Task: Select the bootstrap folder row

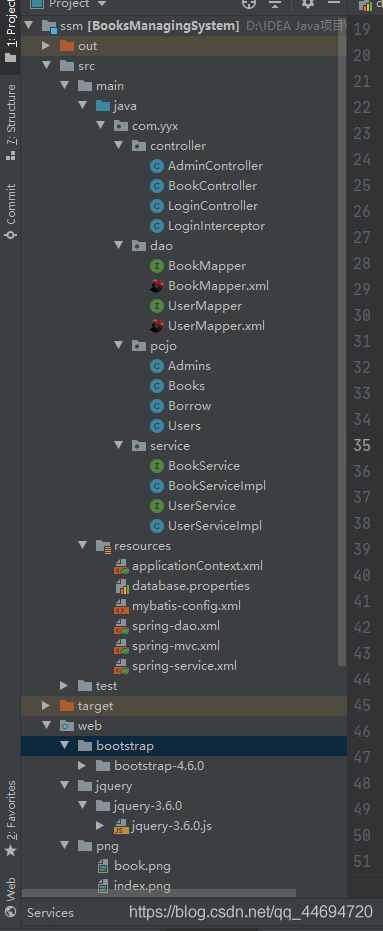Action: click(183, 746)
